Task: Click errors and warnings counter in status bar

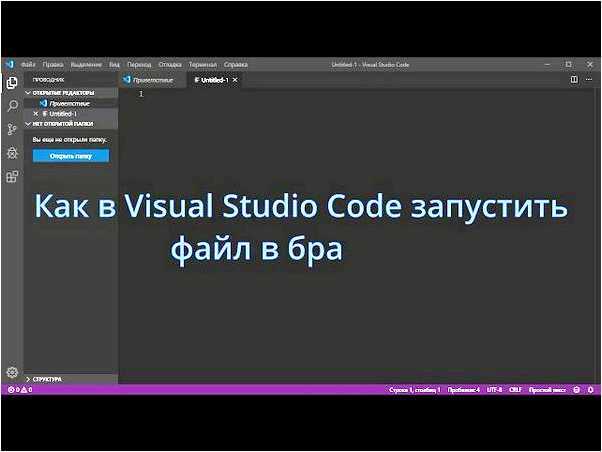Action: point(20,389)
